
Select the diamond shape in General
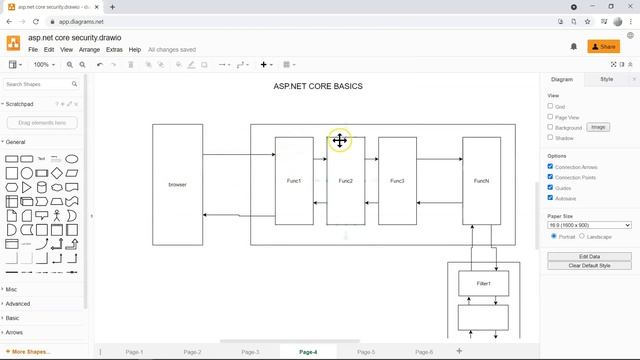click(x=57, y=173)
